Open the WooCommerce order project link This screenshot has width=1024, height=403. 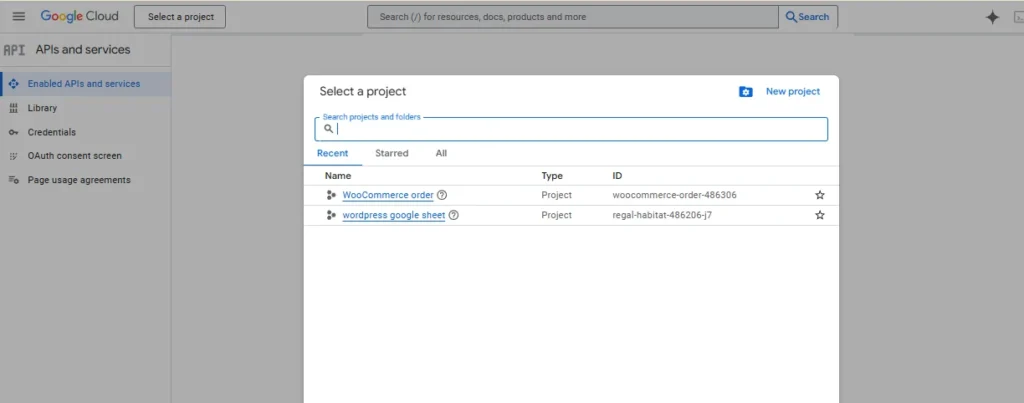pyautogui.click(x=388, y=195)
